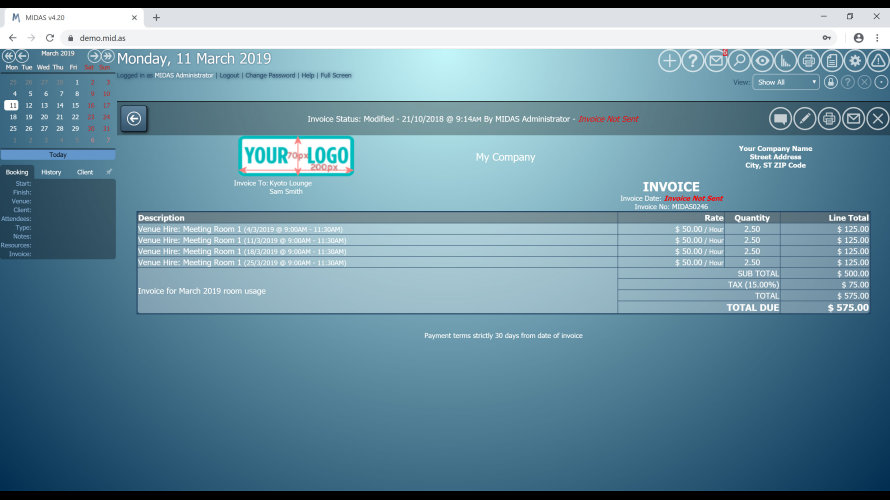Email invoice using invoice bar envelope icon

click(x=854, y=119)
